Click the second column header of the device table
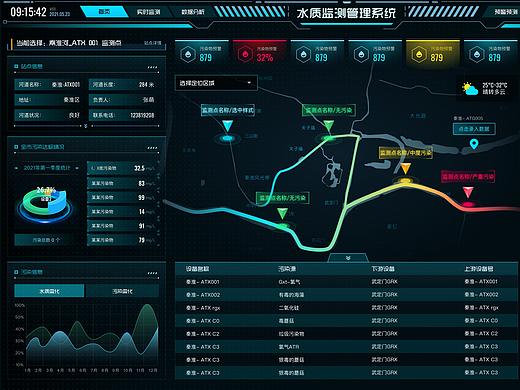This screenshot has width=520, height=390. (287, 269)
